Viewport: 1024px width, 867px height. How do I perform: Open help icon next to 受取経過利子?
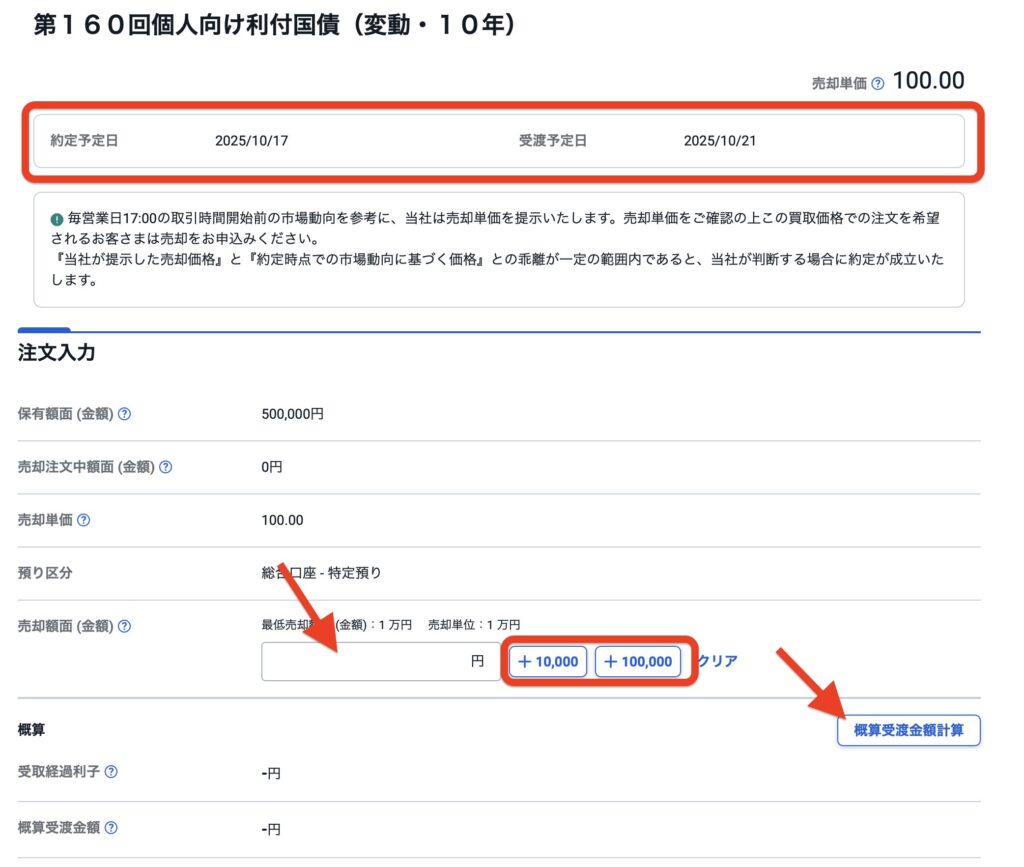[111, 772]
